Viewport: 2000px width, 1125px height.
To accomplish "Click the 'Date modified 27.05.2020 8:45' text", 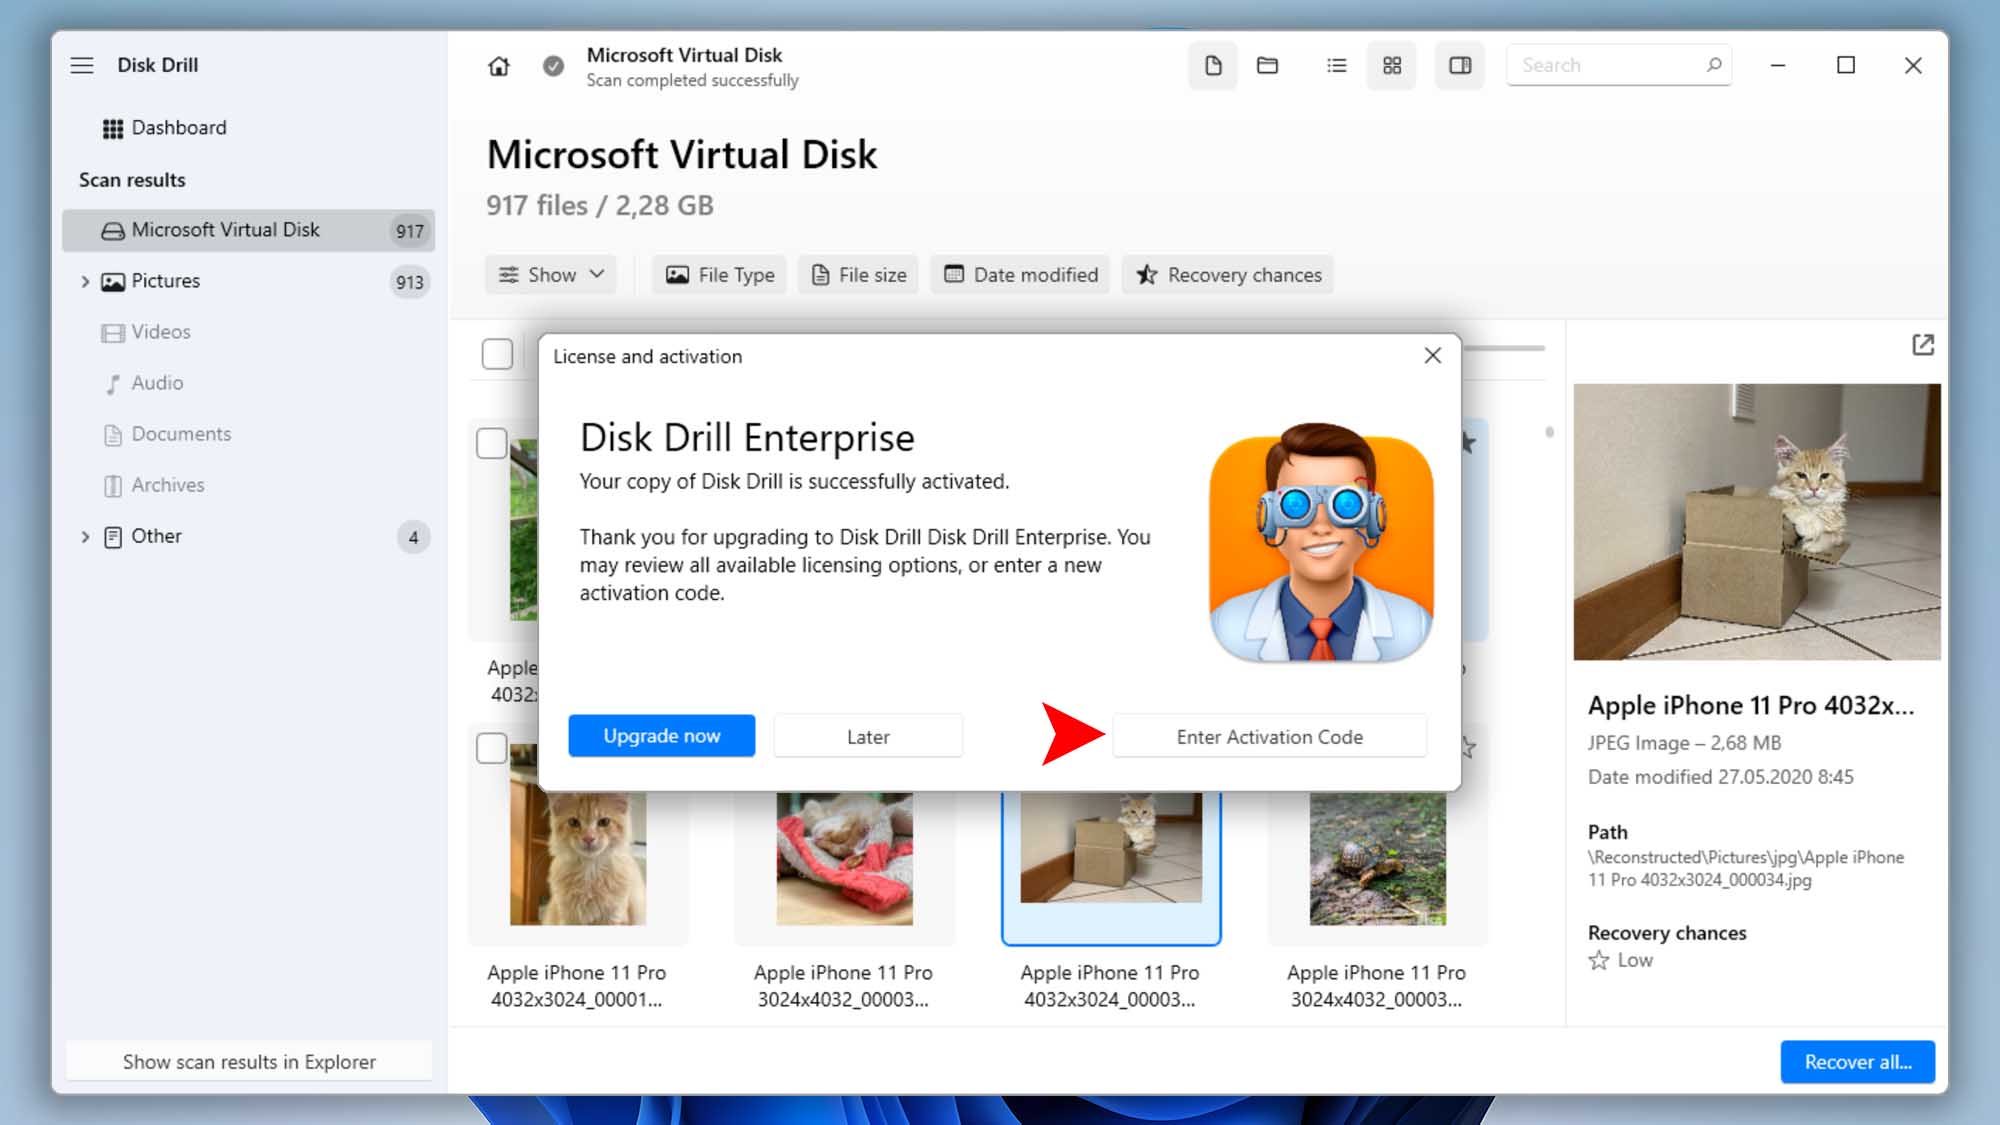I will [1720, 777].
